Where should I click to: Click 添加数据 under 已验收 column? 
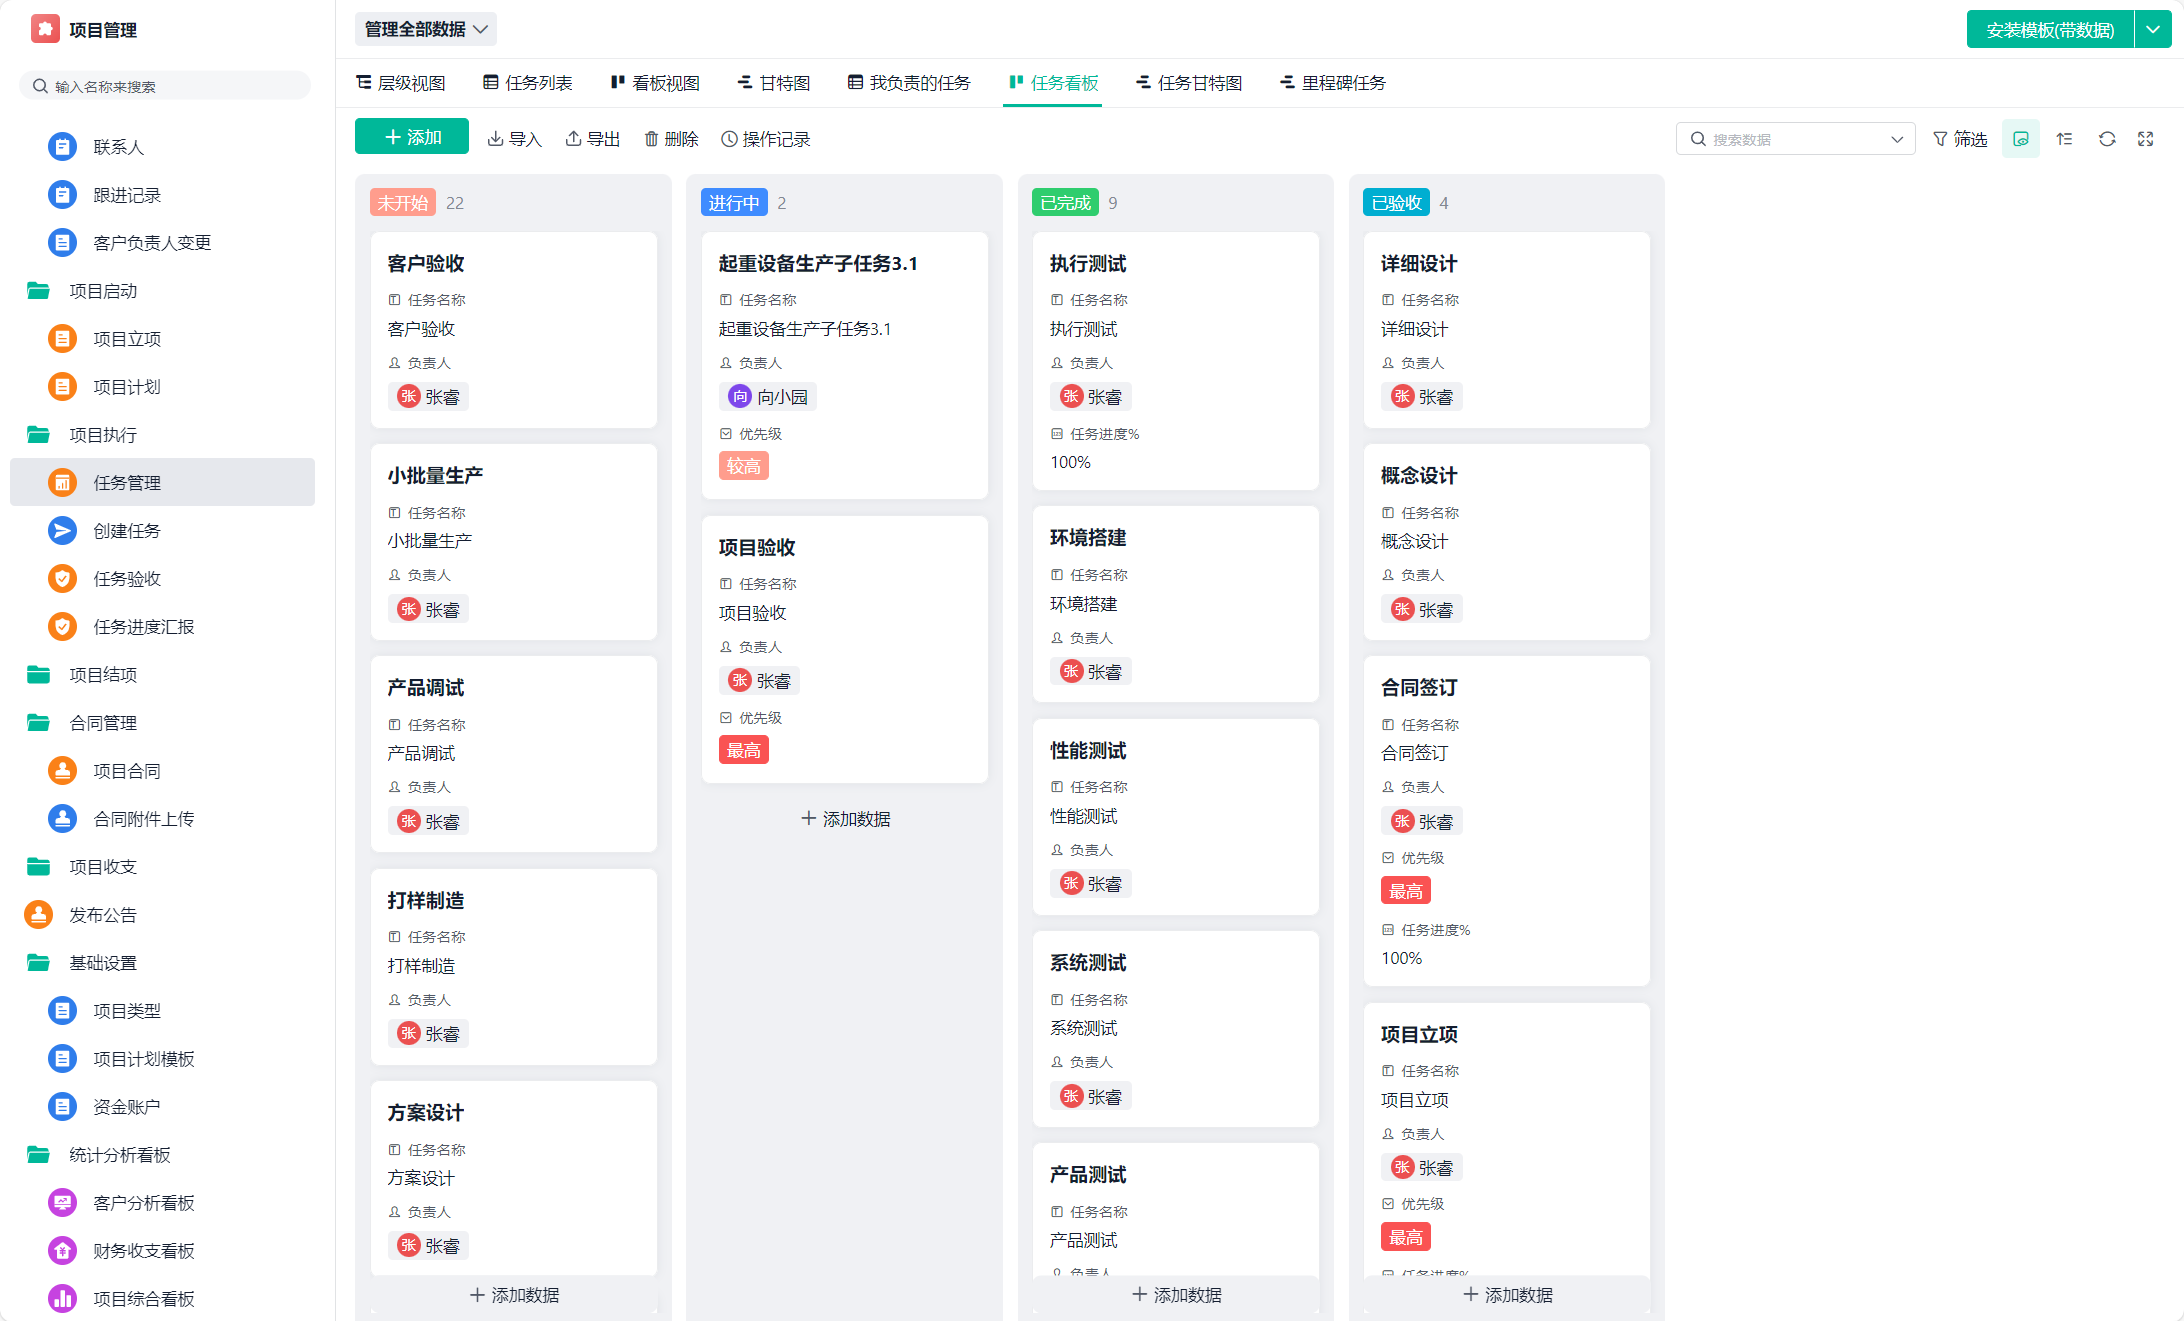[x=1507, y=1295]
